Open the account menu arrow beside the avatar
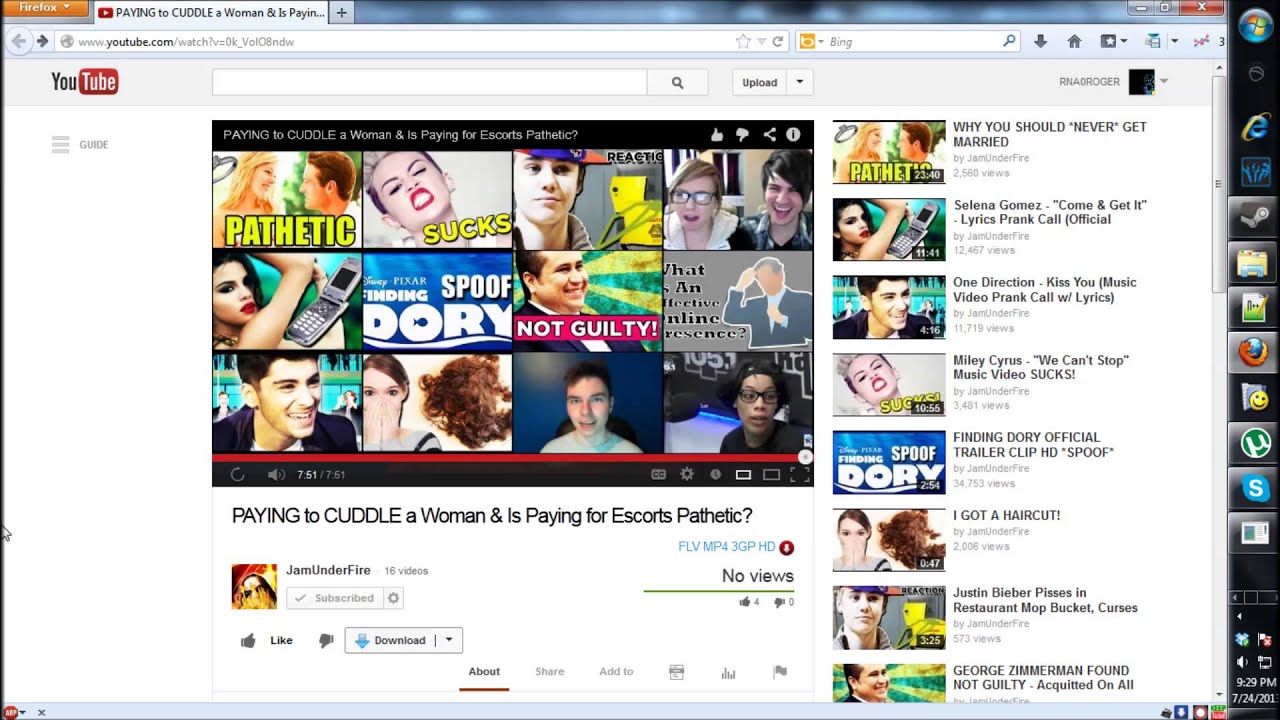This screenshot has width=1280, height=720. point(1164,82)
